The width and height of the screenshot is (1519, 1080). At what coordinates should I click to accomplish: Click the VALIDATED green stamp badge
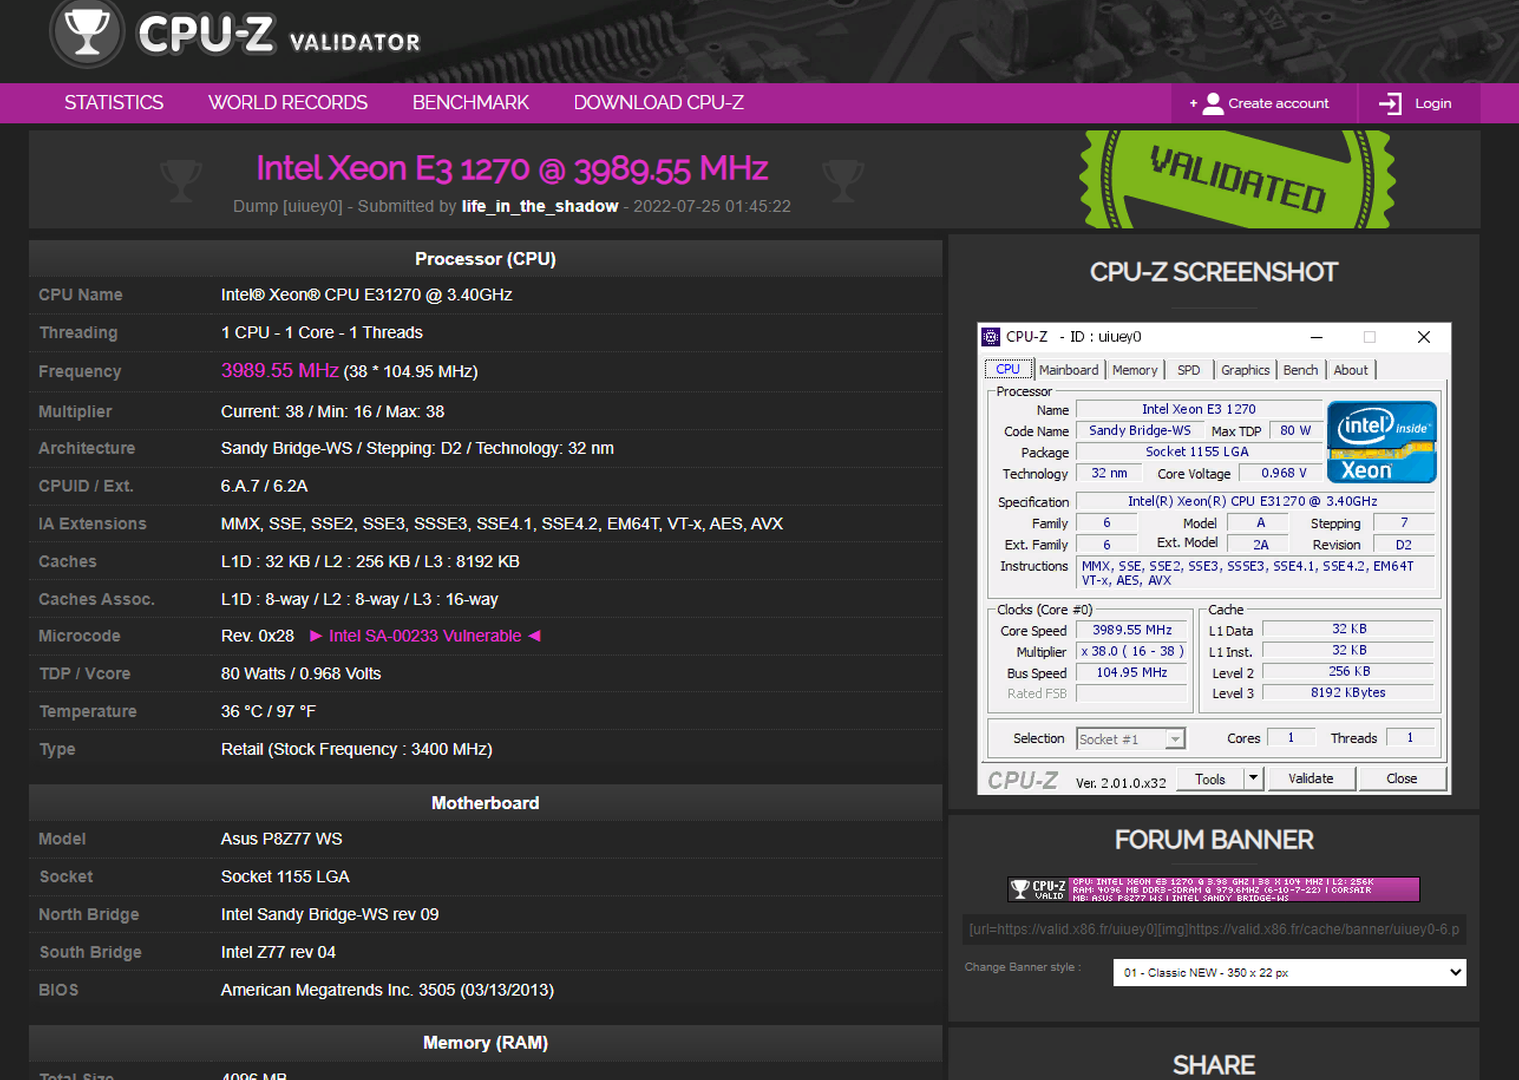tap(1237, 180)
